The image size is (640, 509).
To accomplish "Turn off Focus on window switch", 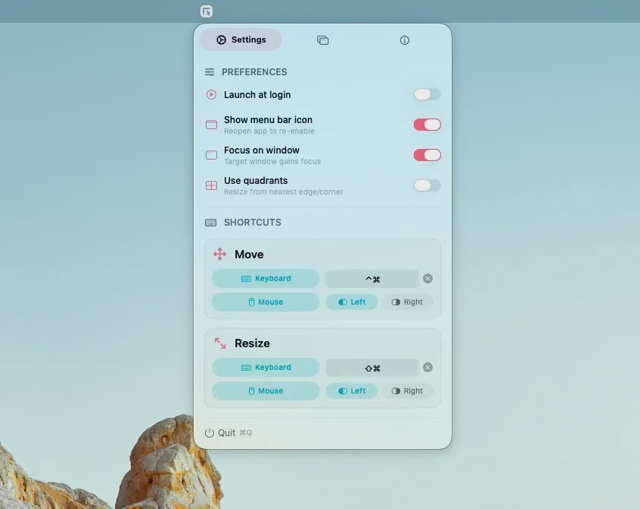I will [x=427, y=155].
